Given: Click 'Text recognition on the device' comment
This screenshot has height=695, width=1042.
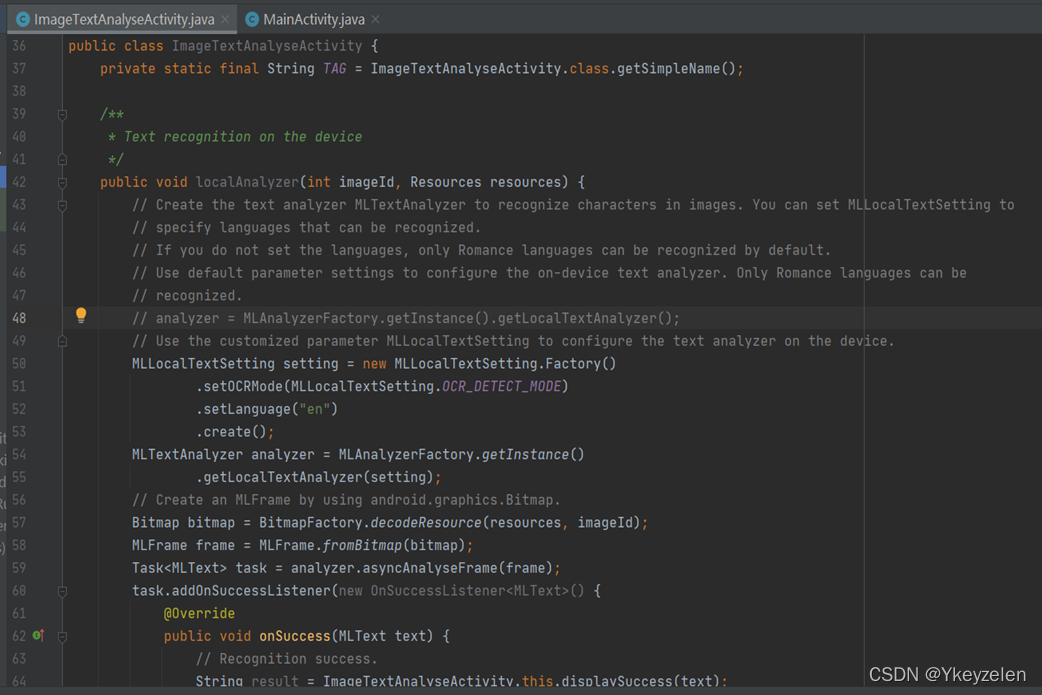Looking at the screenshot, I should tap(243, 137).
